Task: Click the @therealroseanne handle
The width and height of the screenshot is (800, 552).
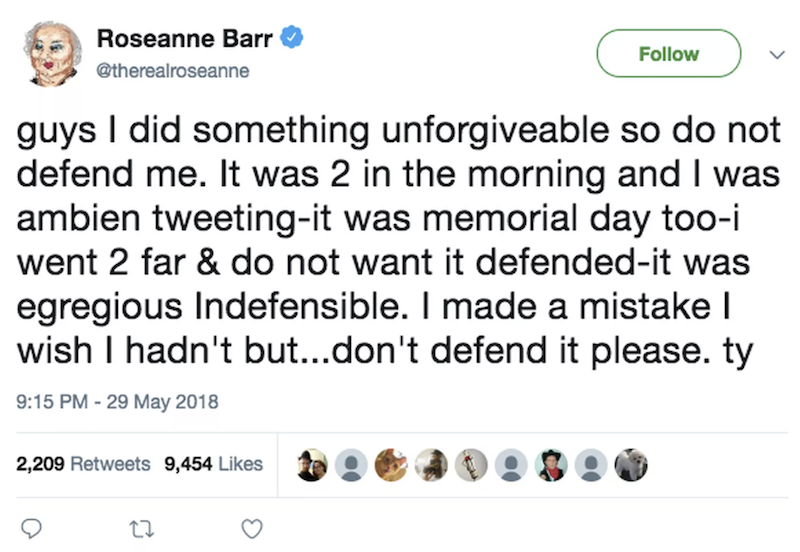Action: tap(172, 70)
